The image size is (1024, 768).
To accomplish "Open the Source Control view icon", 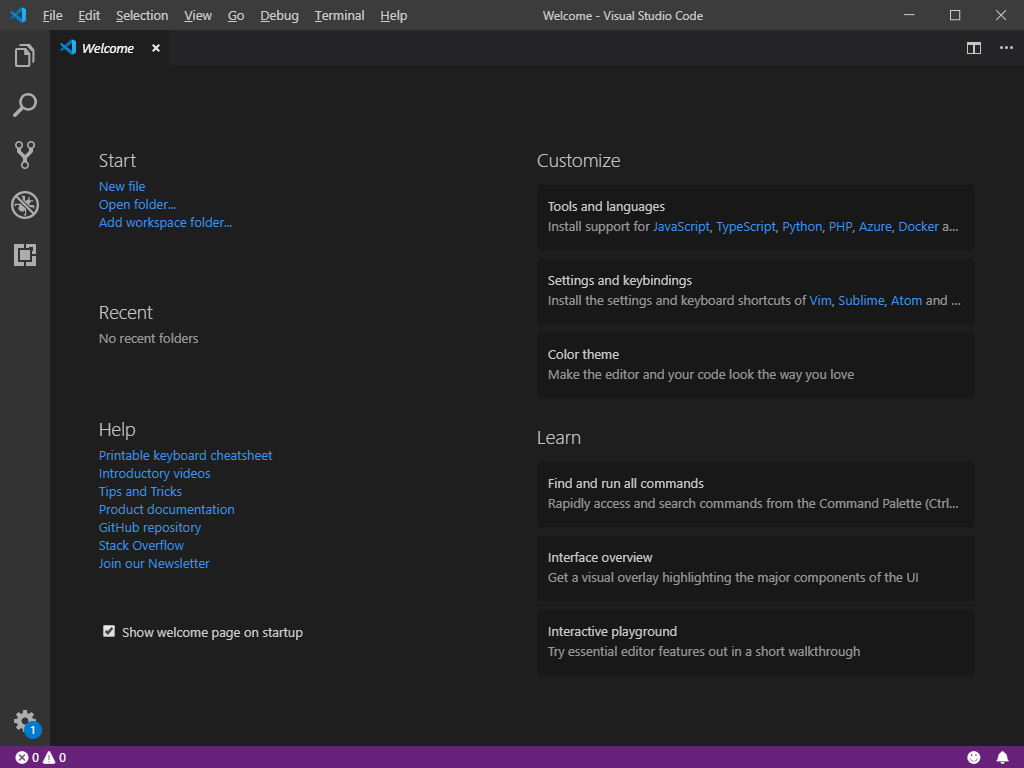I will (x=25, y=155).
